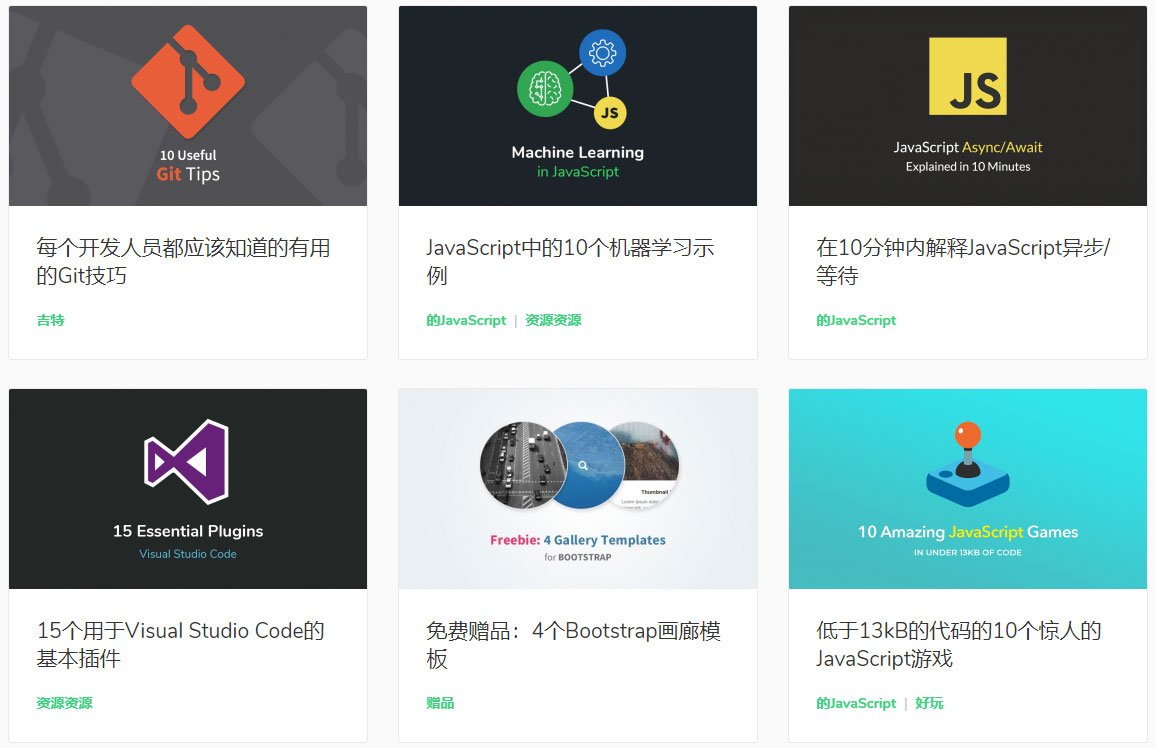
Task: Click the "Machine Learning" banner heading
Action: coord(577,153)
